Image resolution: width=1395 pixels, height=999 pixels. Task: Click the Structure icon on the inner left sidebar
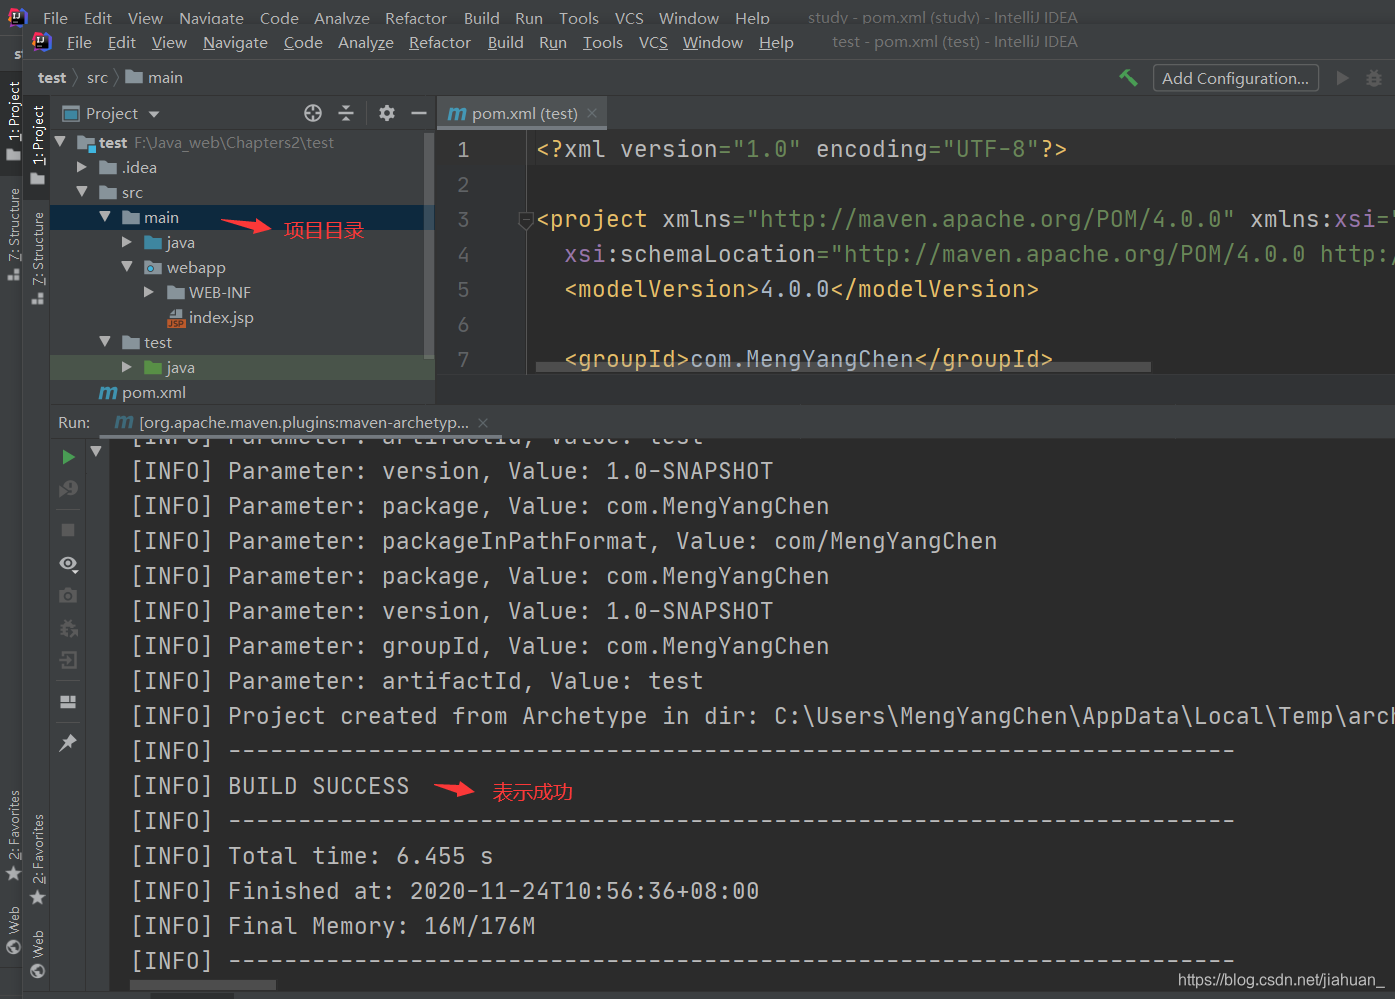38,298
